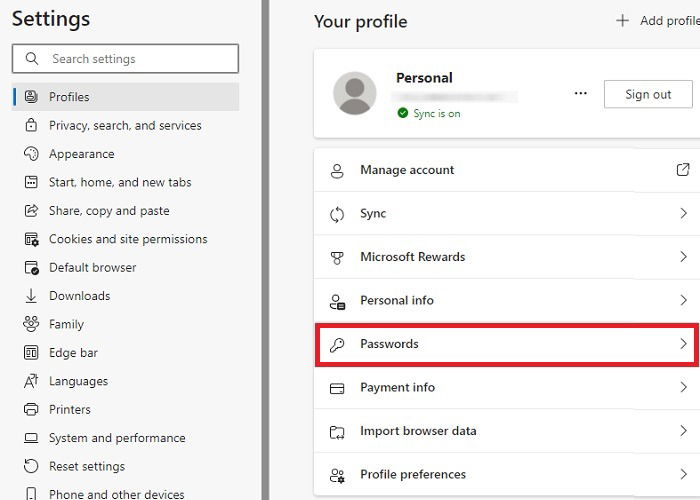Click the Search settings field

[126, 59]
